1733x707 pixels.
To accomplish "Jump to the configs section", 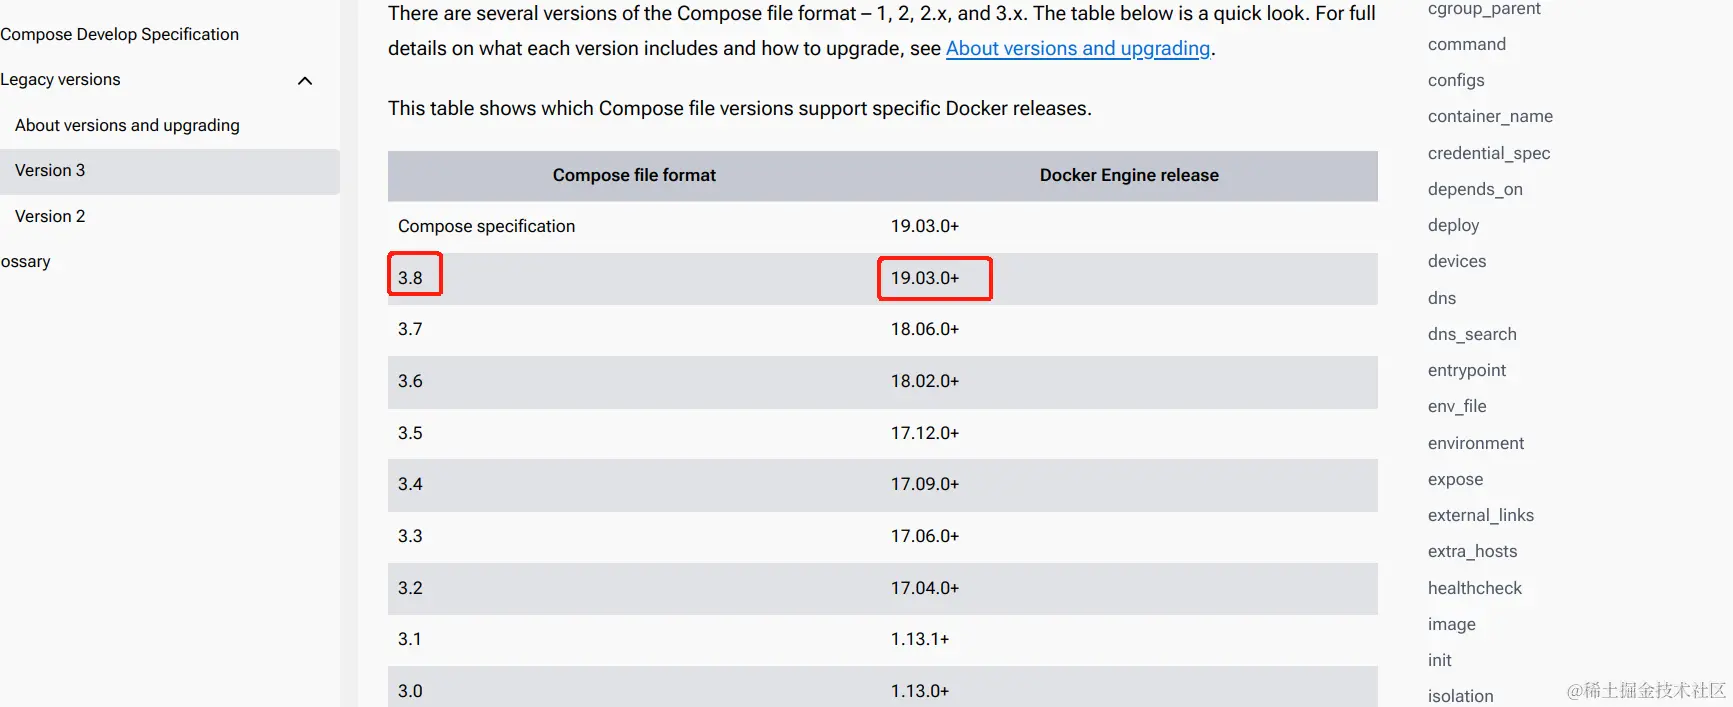I will [1456, 80].
